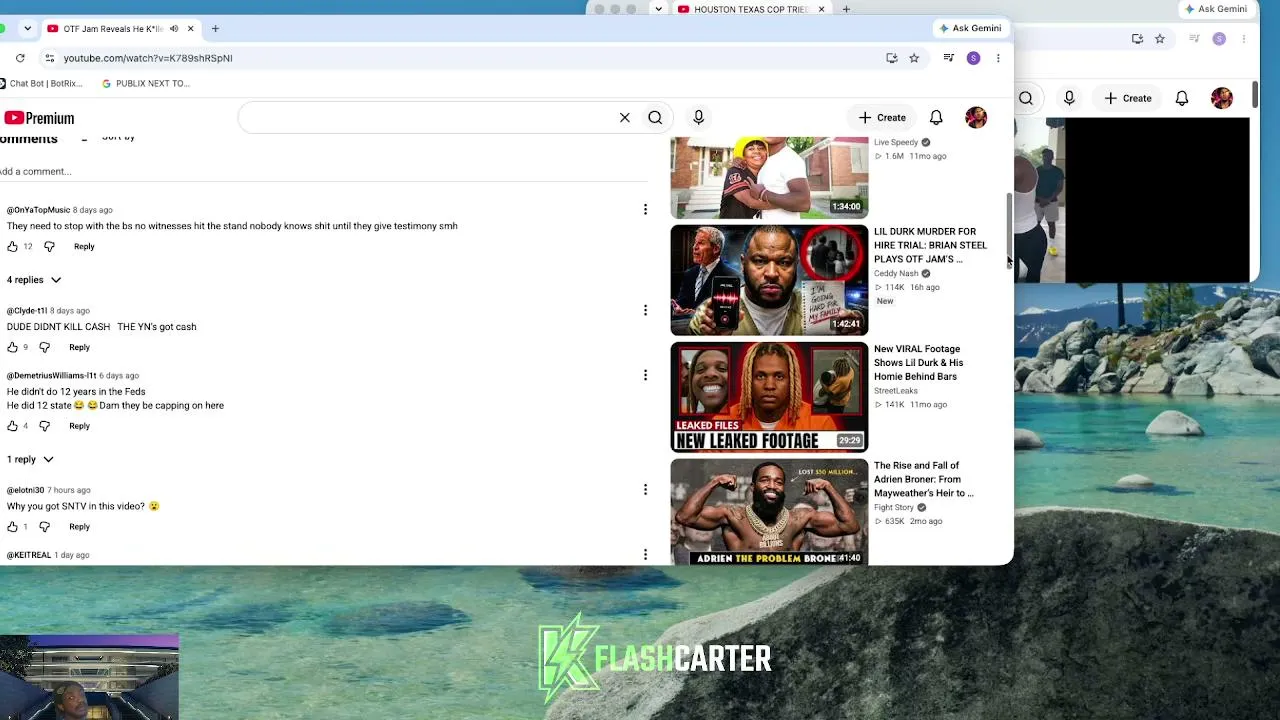Image resolution: width=1280 pixels, height=720 pixels.
Task: Open the account avatar menu in the front window
Action: coord(976,118)
